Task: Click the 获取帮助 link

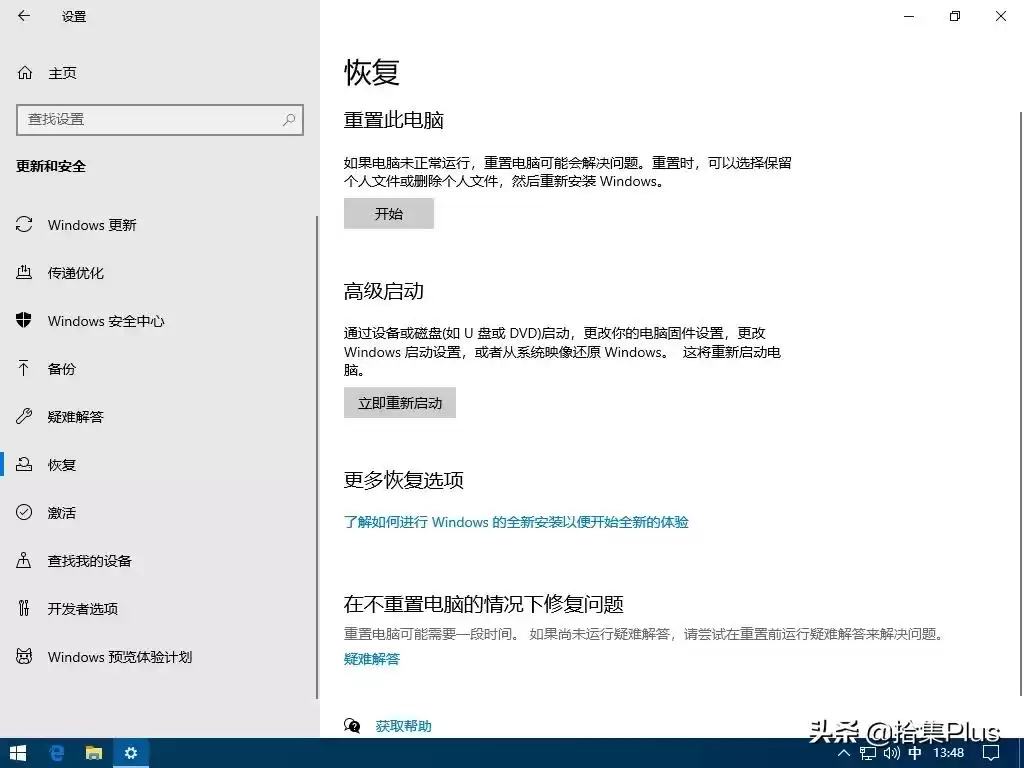Action: pyautogui.click(x=404, y=726)
